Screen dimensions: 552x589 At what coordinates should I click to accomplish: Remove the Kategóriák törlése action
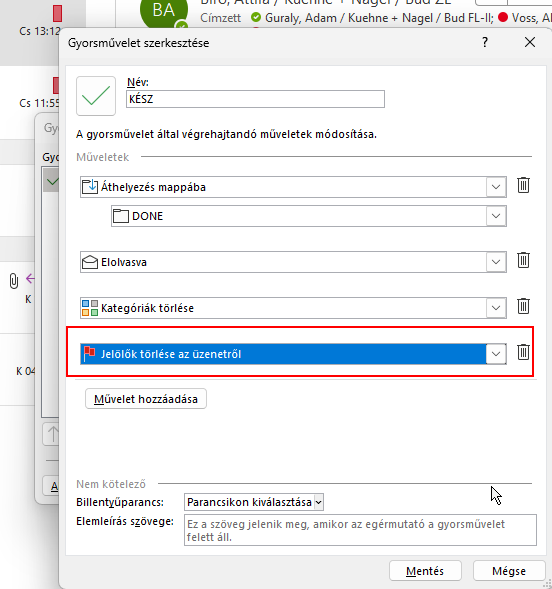pyautogui.click(x=523, y=306)
